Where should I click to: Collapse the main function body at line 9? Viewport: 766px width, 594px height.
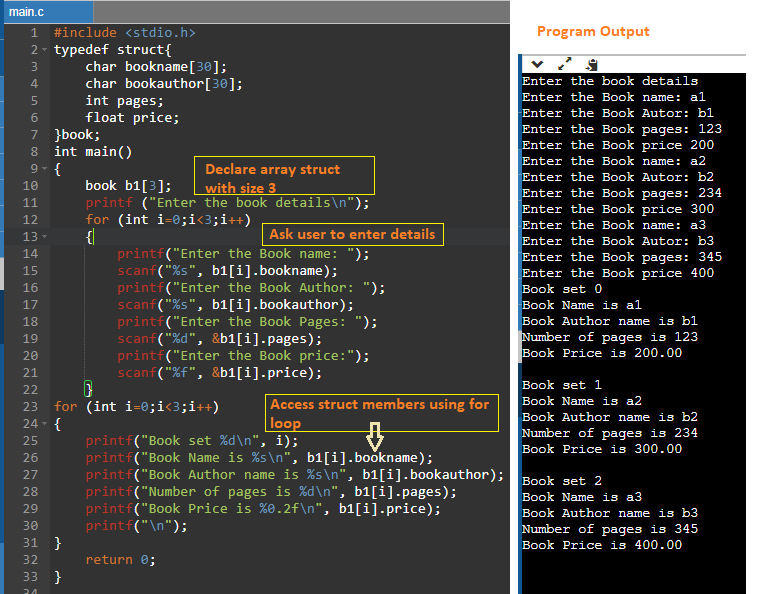point(44,169)
